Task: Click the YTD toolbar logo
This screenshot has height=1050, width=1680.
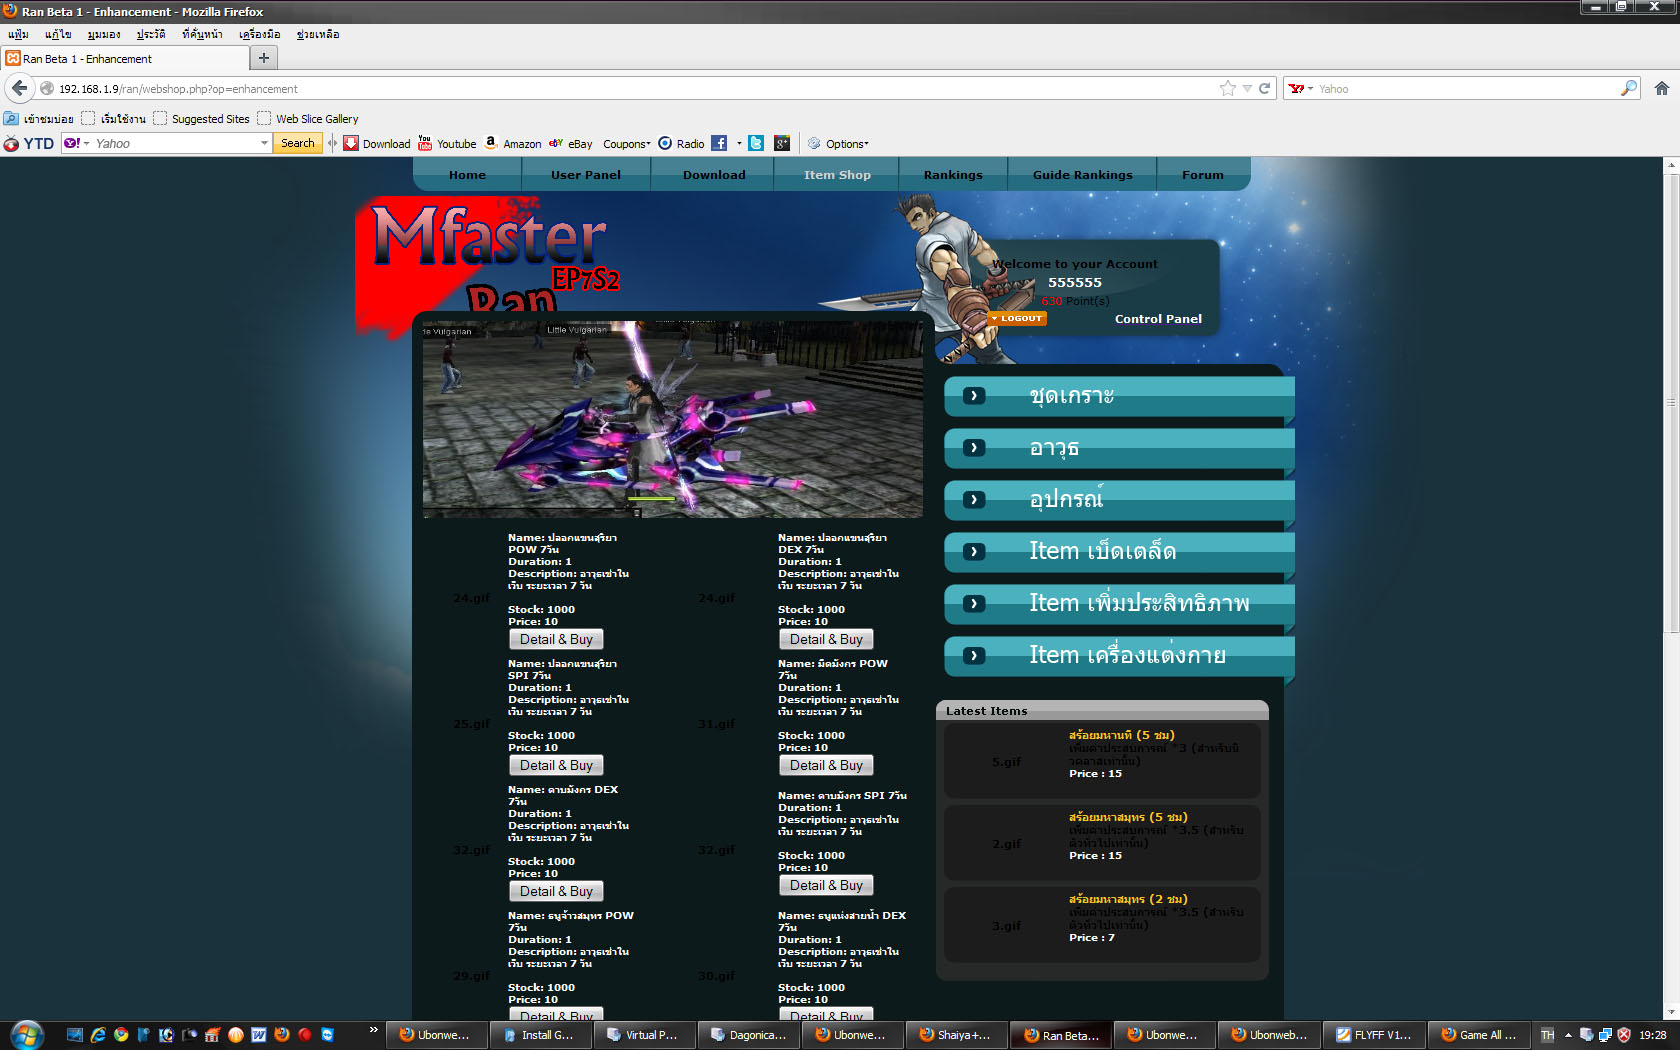Action: 28,143
